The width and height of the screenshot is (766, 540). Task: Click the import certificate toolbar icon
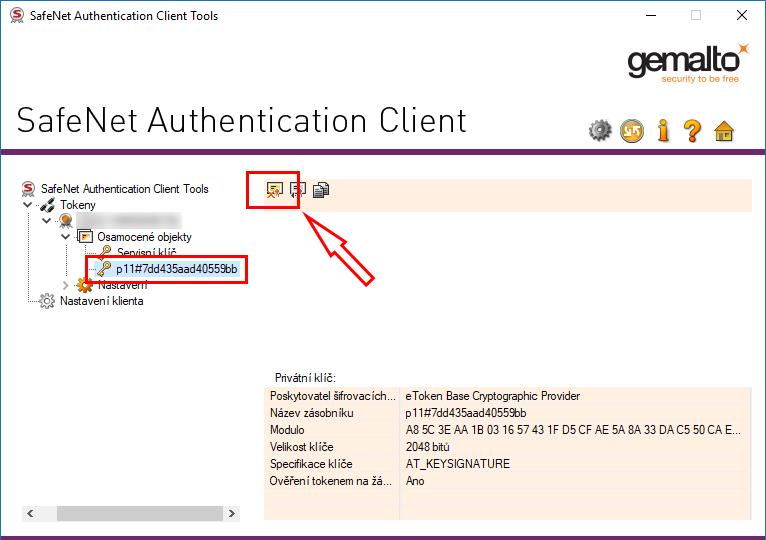[275, 190]
